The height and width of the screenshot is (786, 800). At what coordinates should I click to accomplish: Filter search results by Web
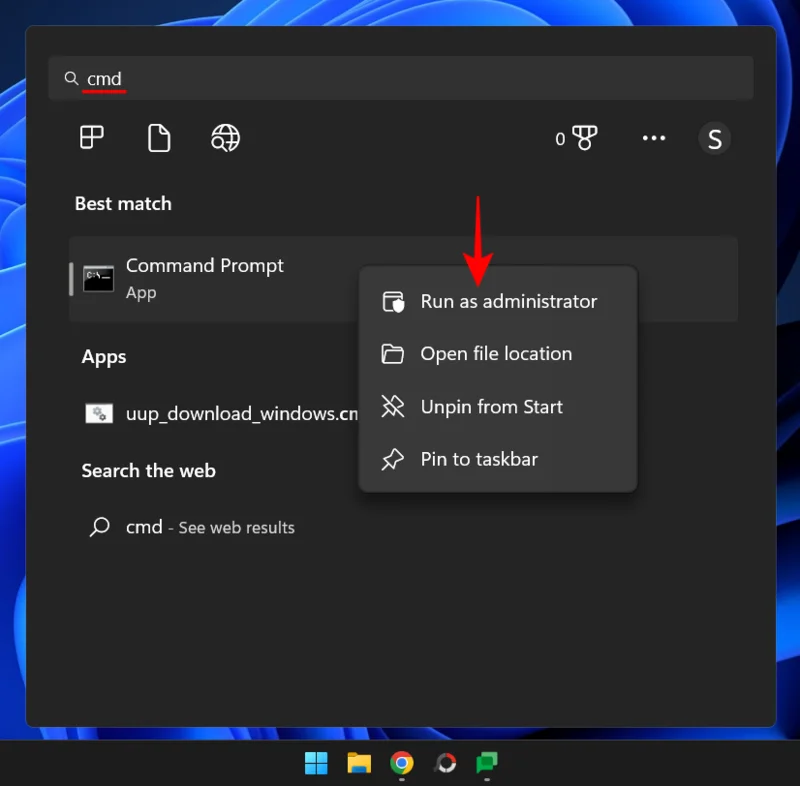(224, 138)
